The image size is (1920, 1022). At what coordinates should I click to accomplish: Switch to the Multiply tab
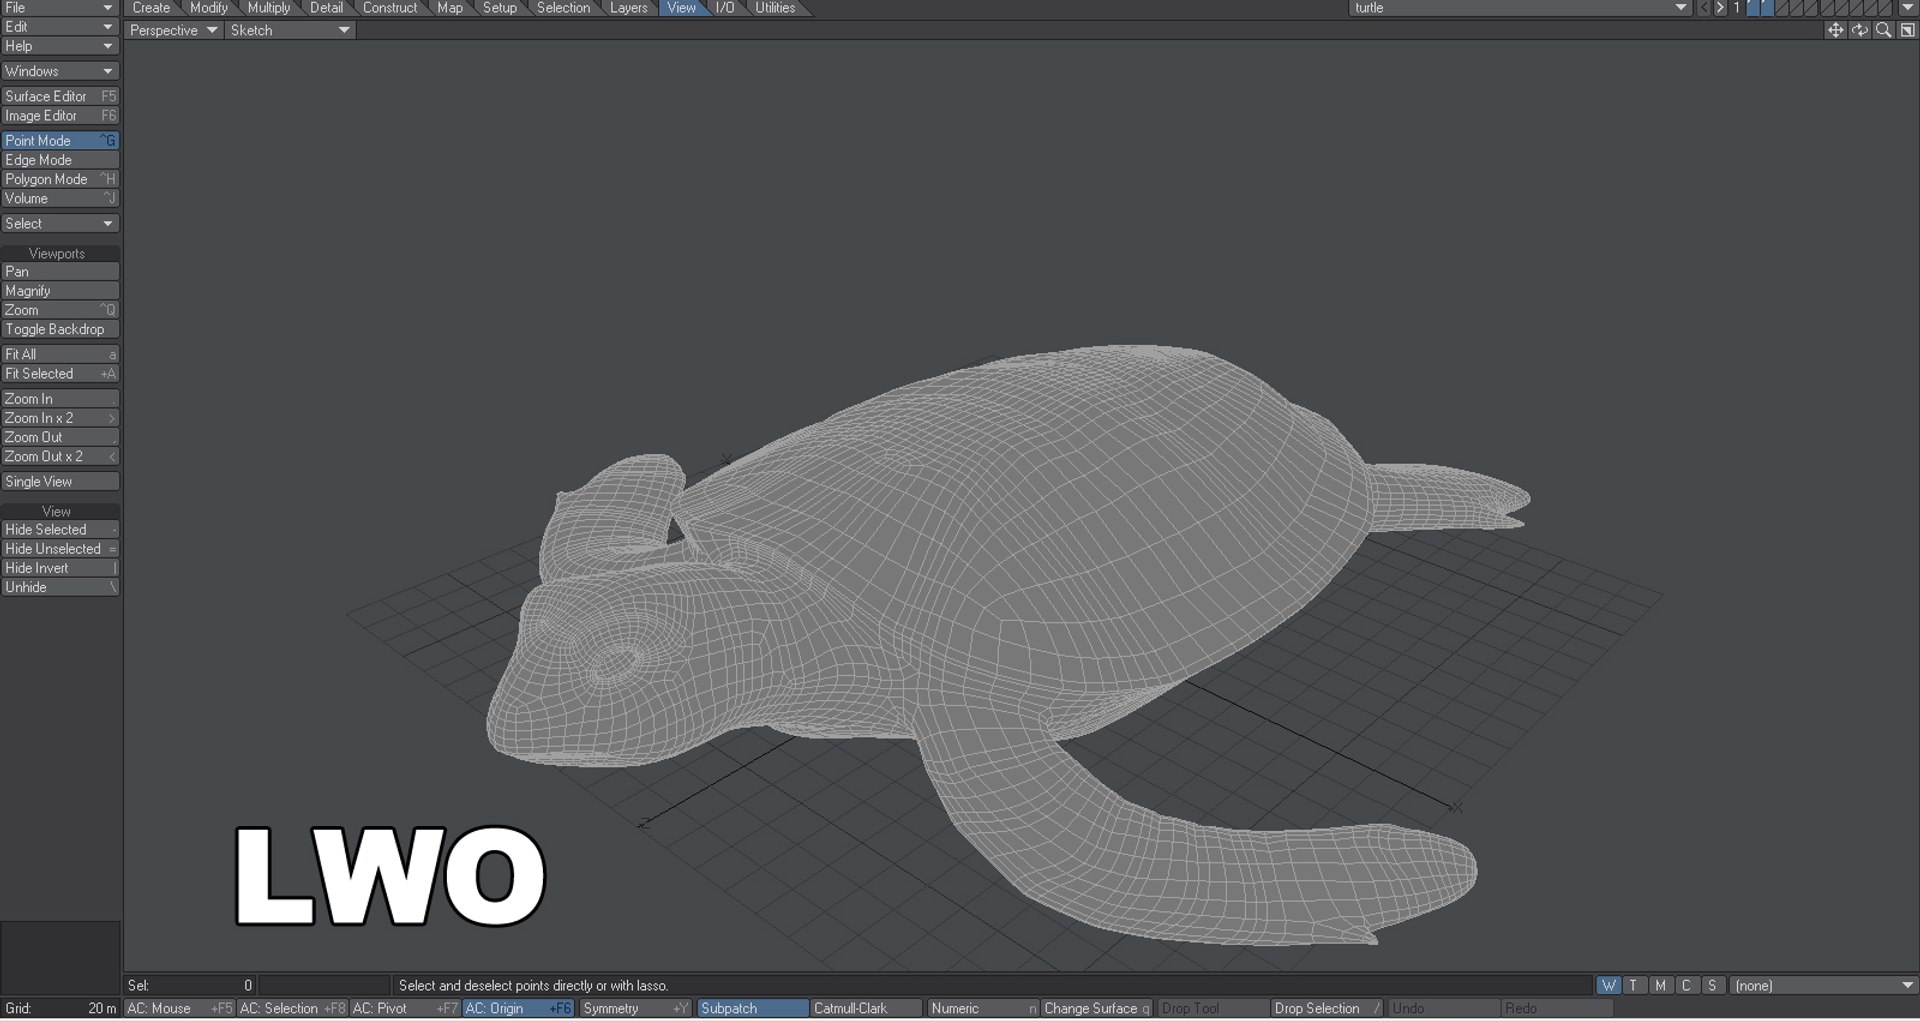click(x=269, y=8)
